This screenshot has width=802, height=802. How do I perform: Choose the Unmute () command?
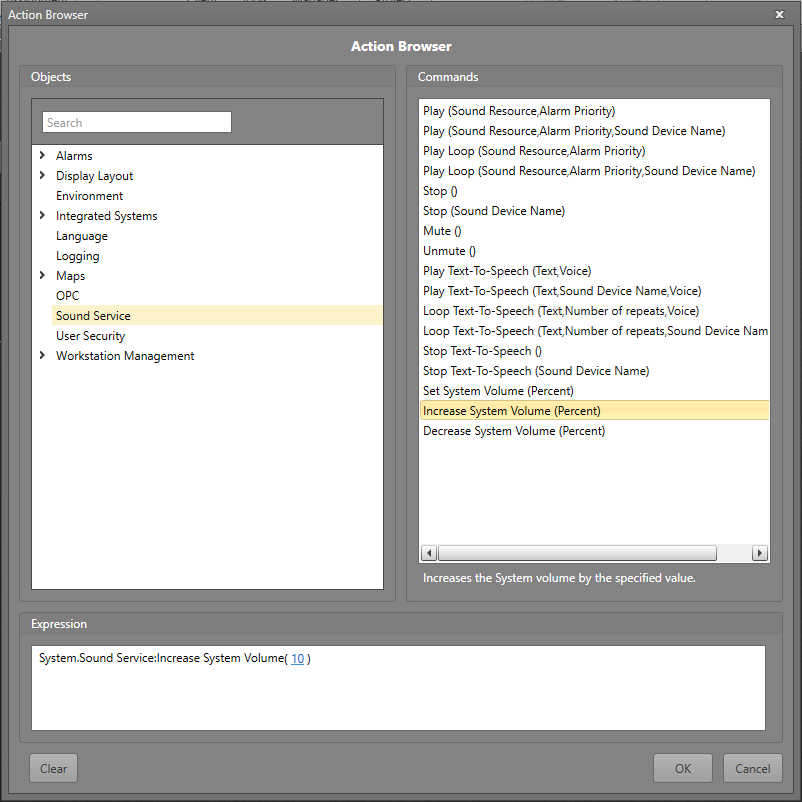[x=449, y=251]
